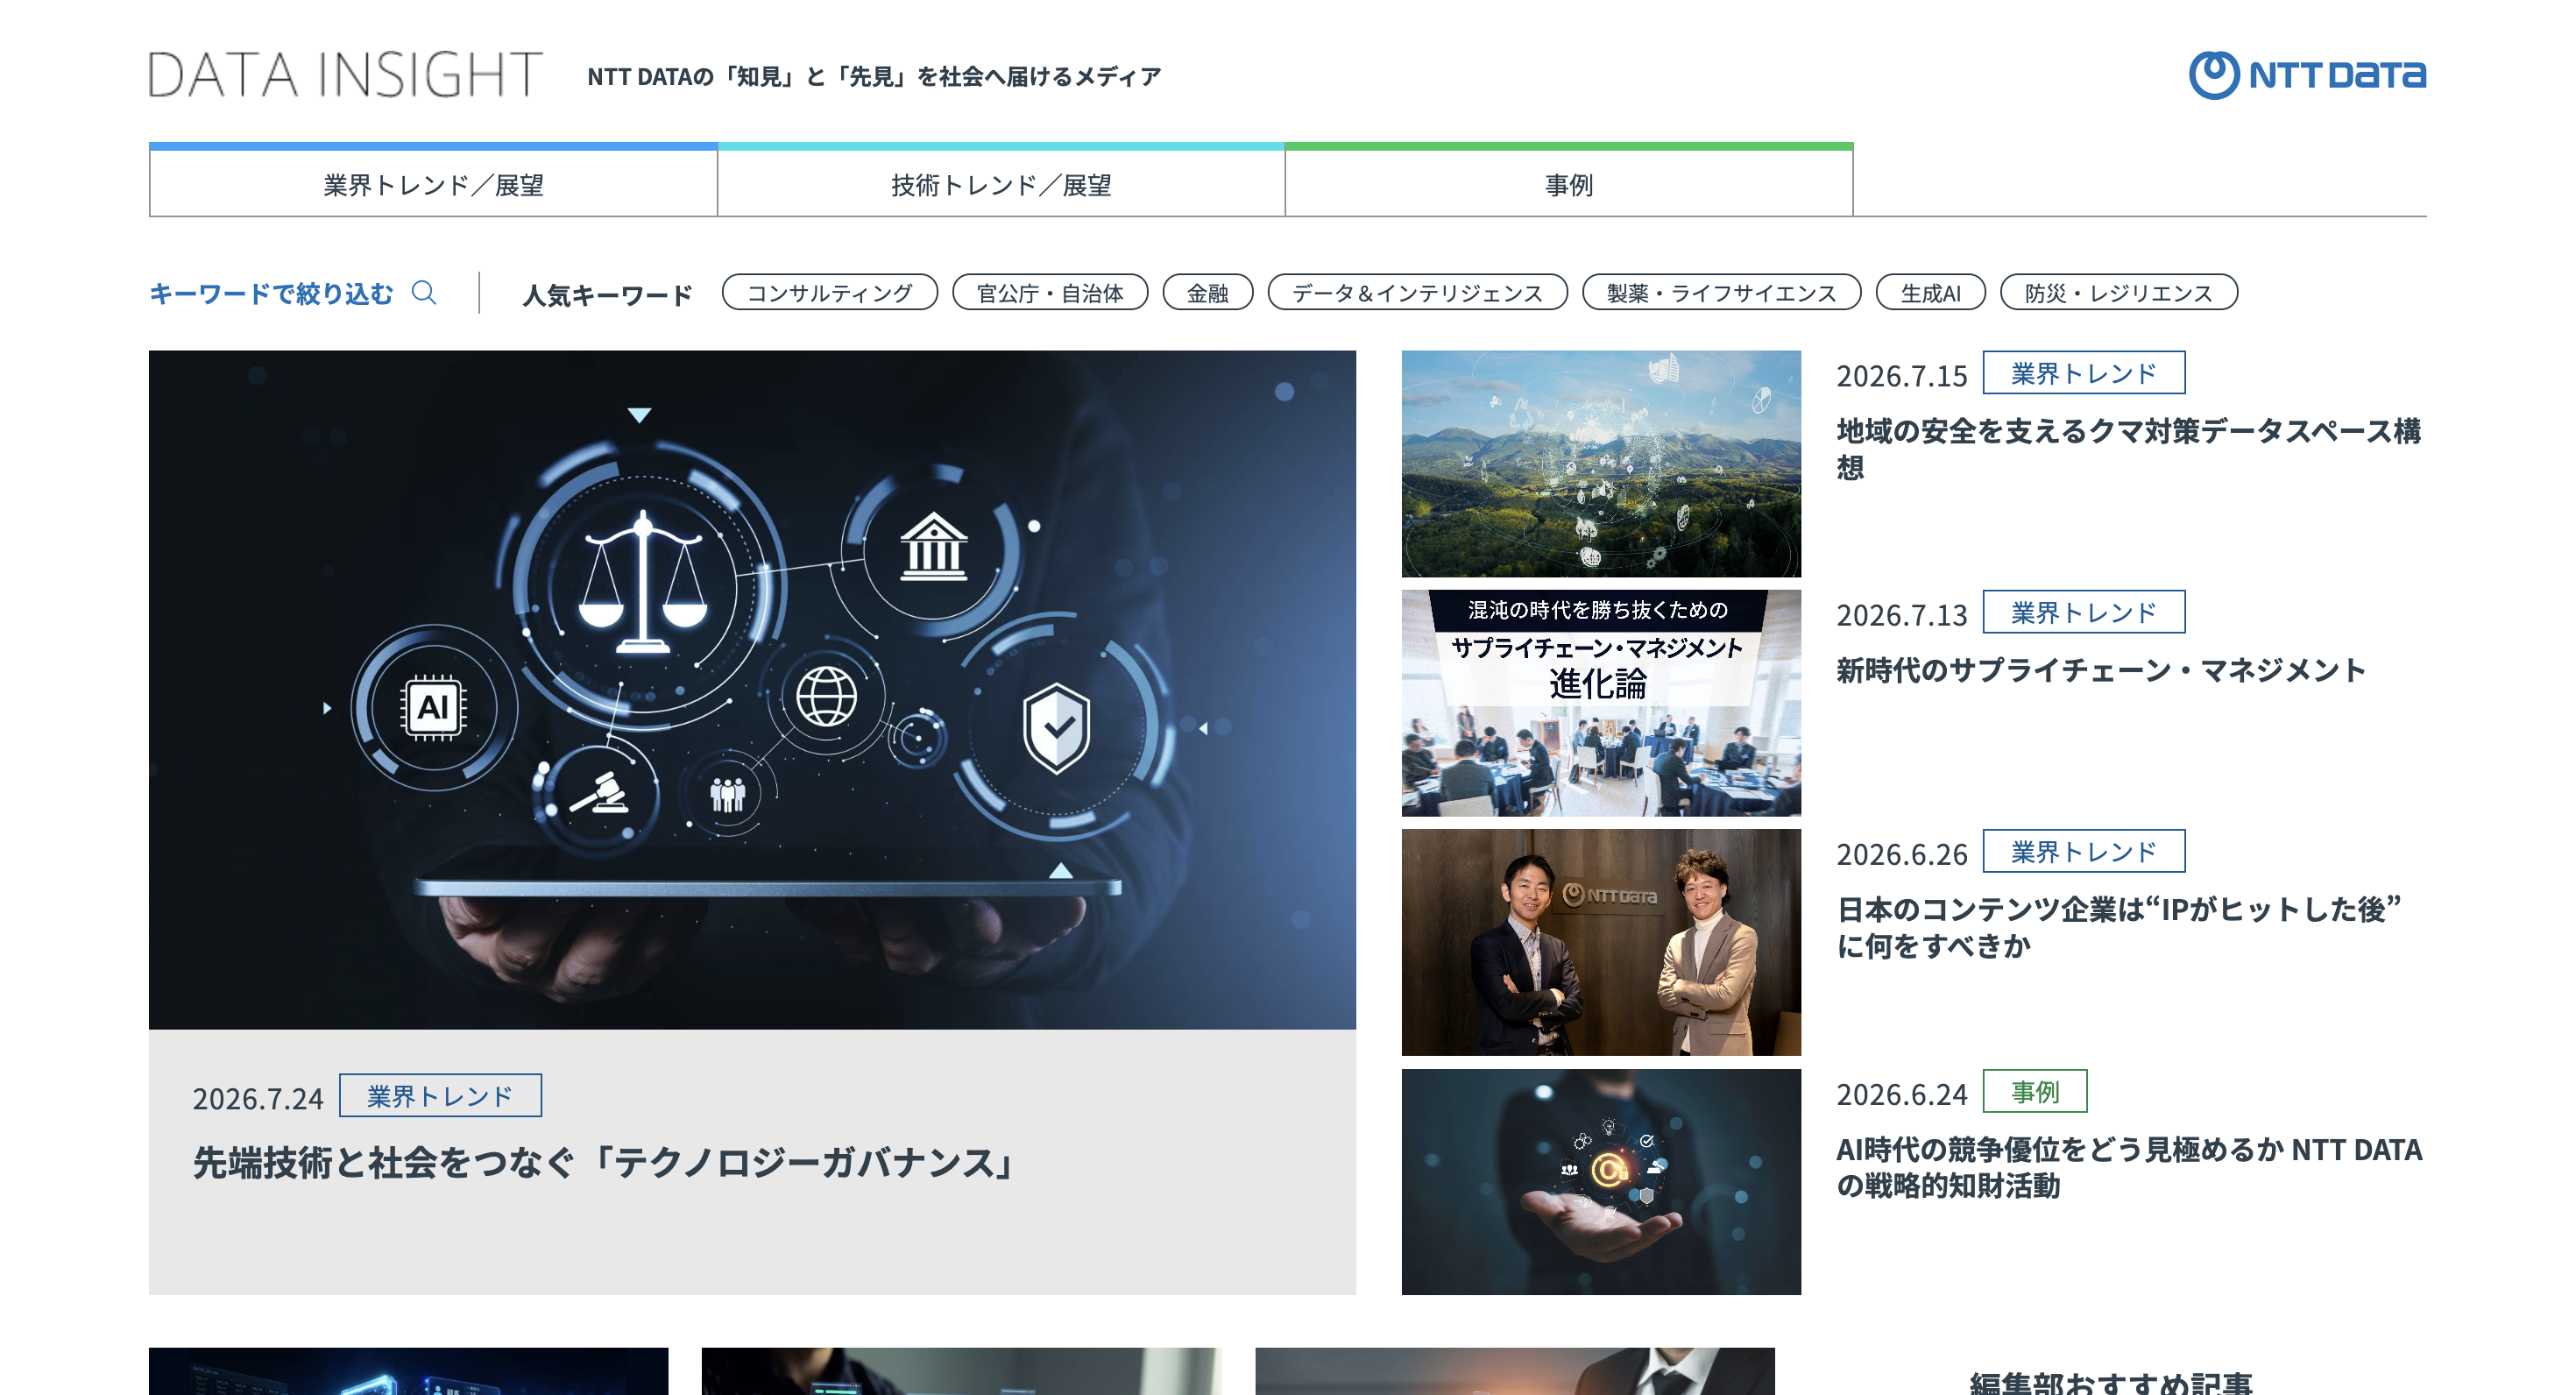
Task: Open the two businessmen photo thumbnail
Action: [1601, 942]
